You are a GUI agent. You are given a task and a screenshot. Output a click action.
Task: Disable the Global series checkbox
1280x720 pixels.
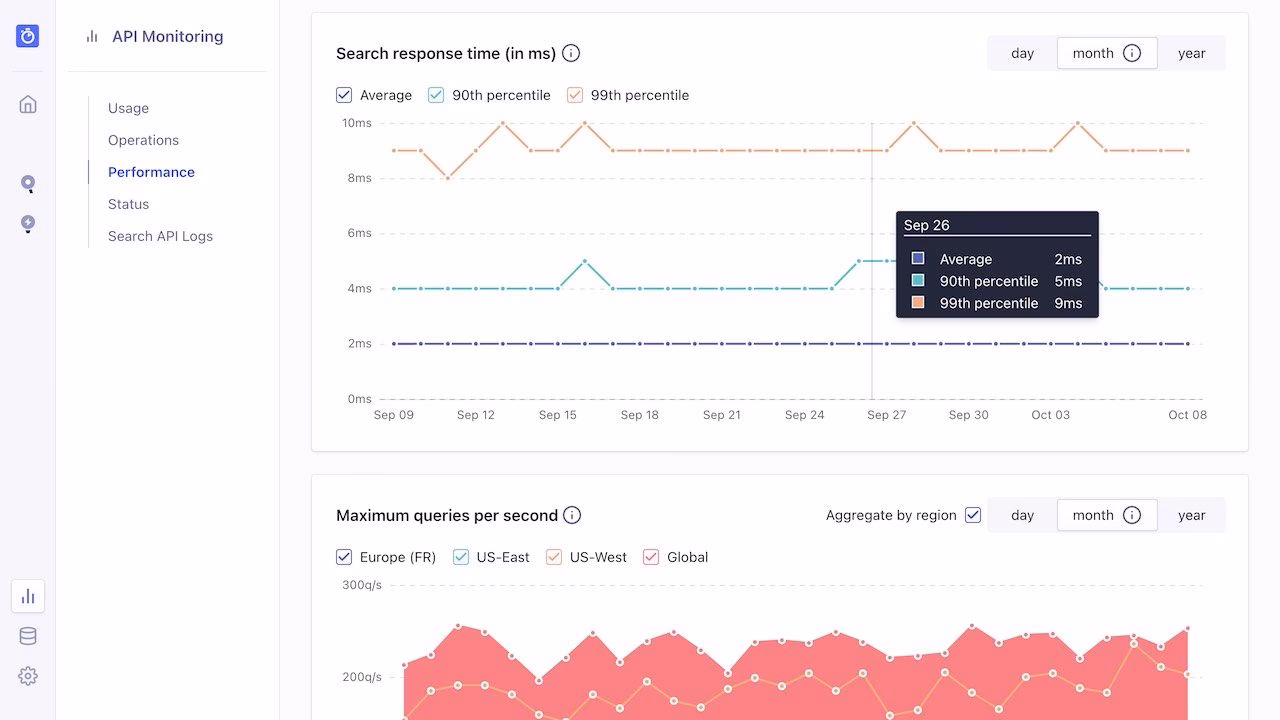pos(651,557)
